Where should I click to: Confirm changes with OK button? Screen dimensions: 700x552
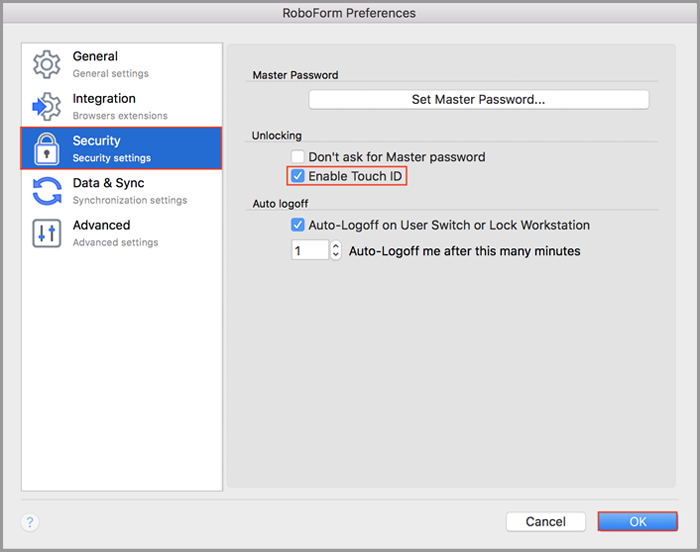click(x=638, y=522)
